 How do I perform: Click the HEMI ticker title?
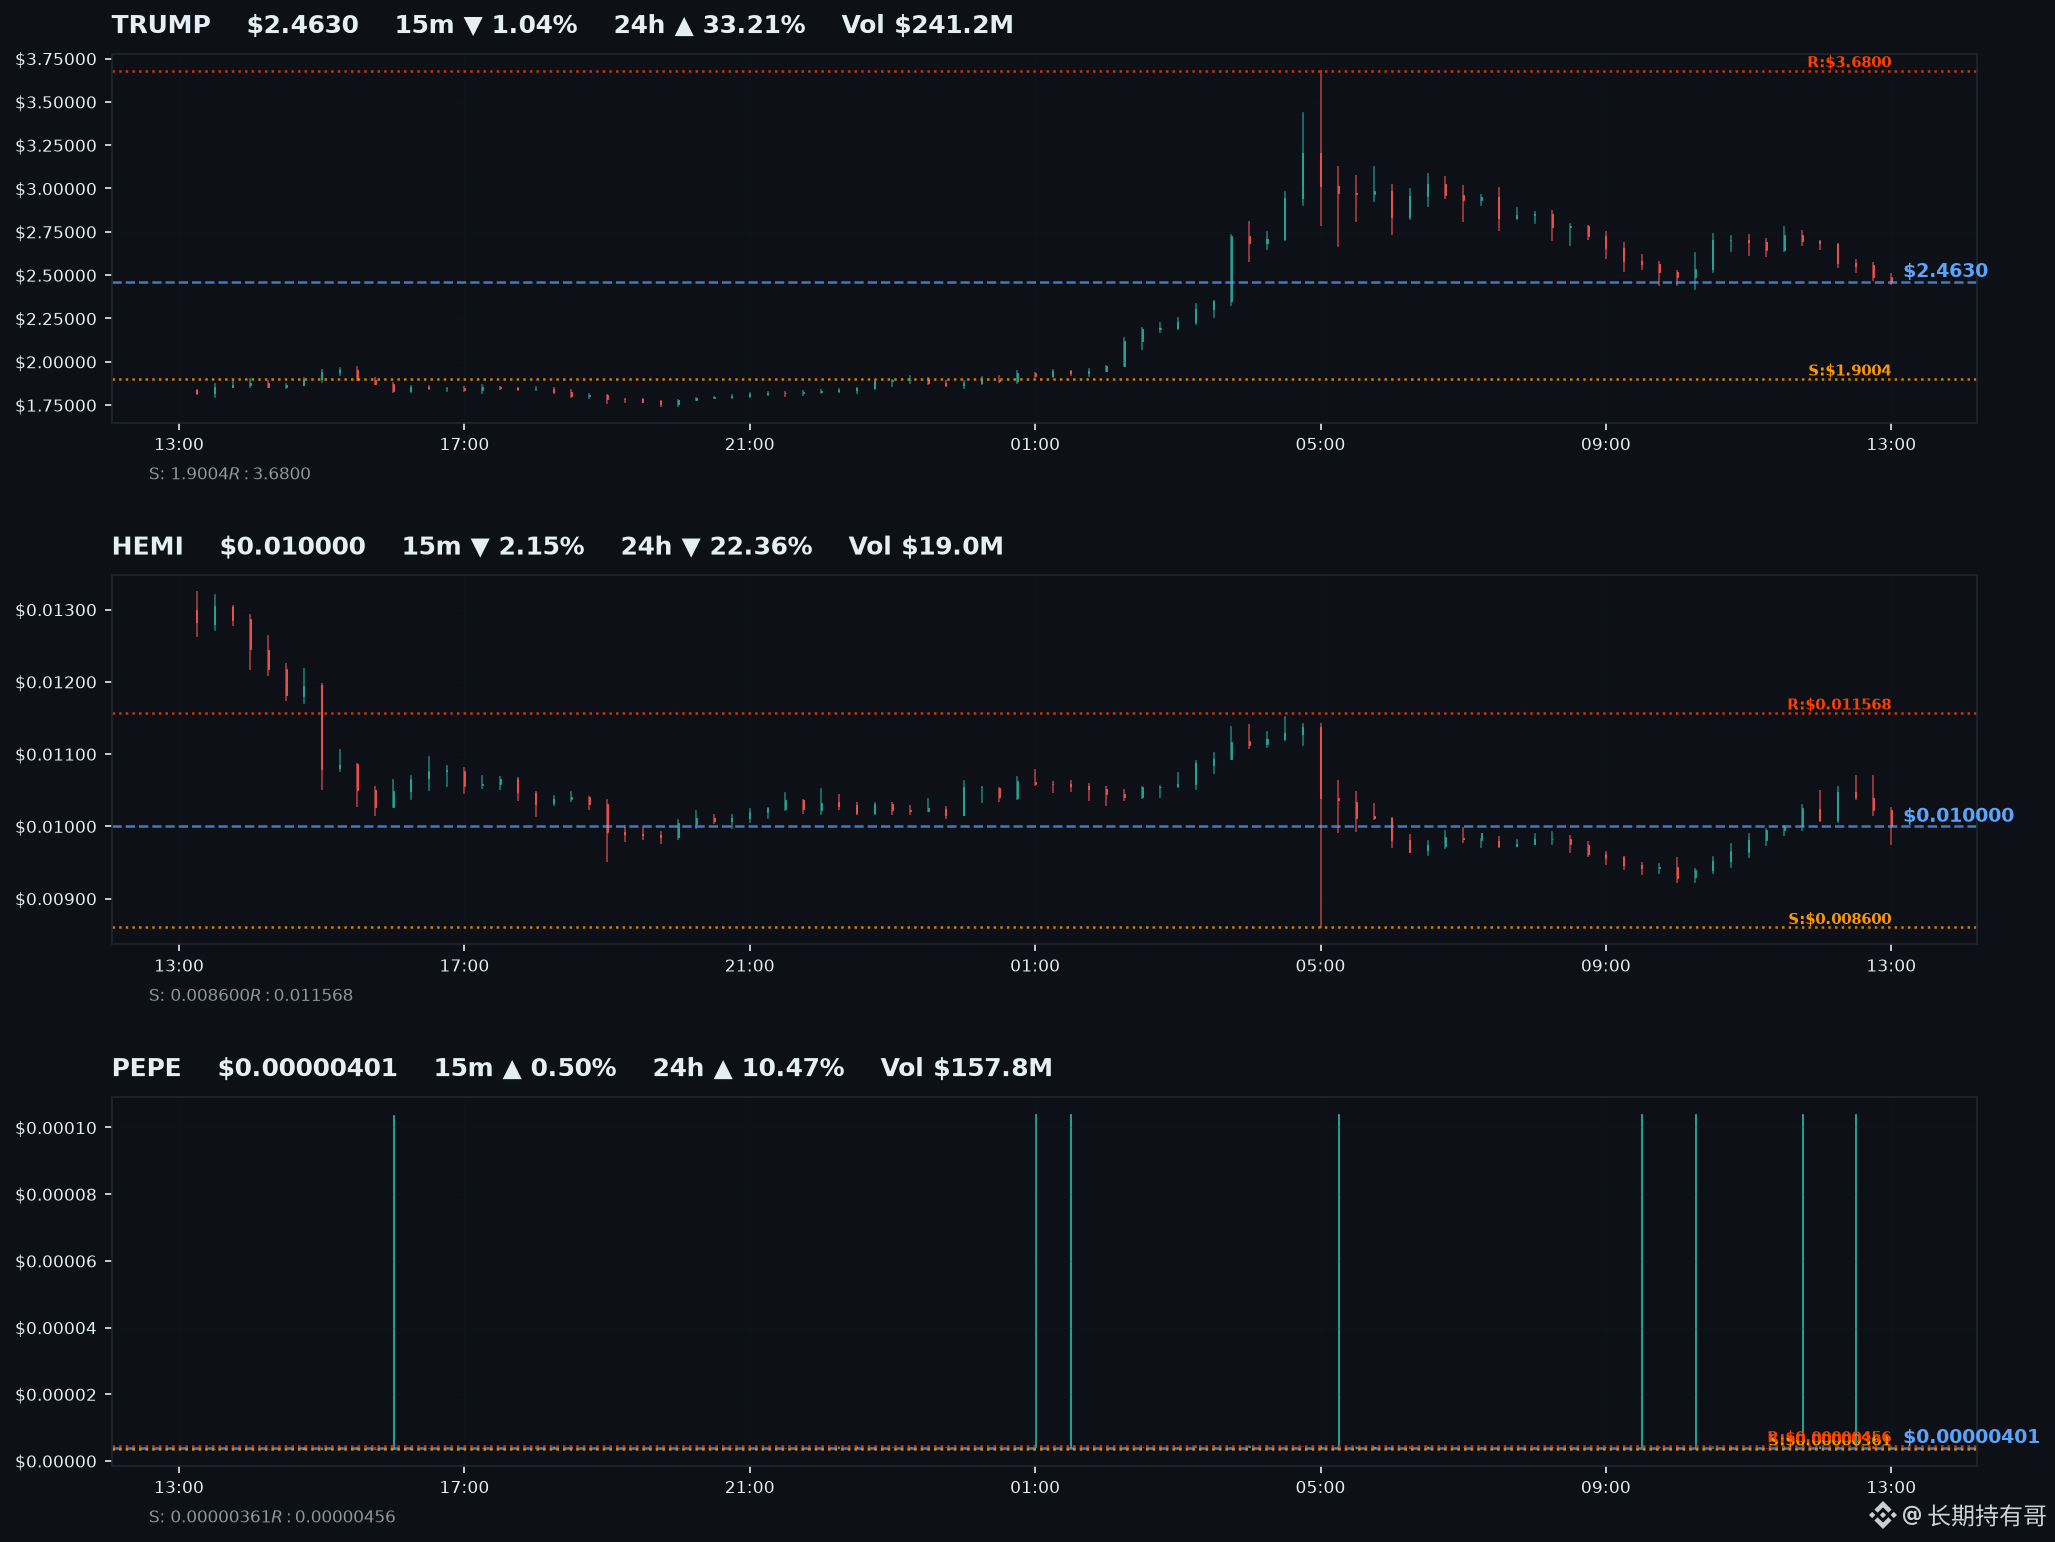pos(148,547)
